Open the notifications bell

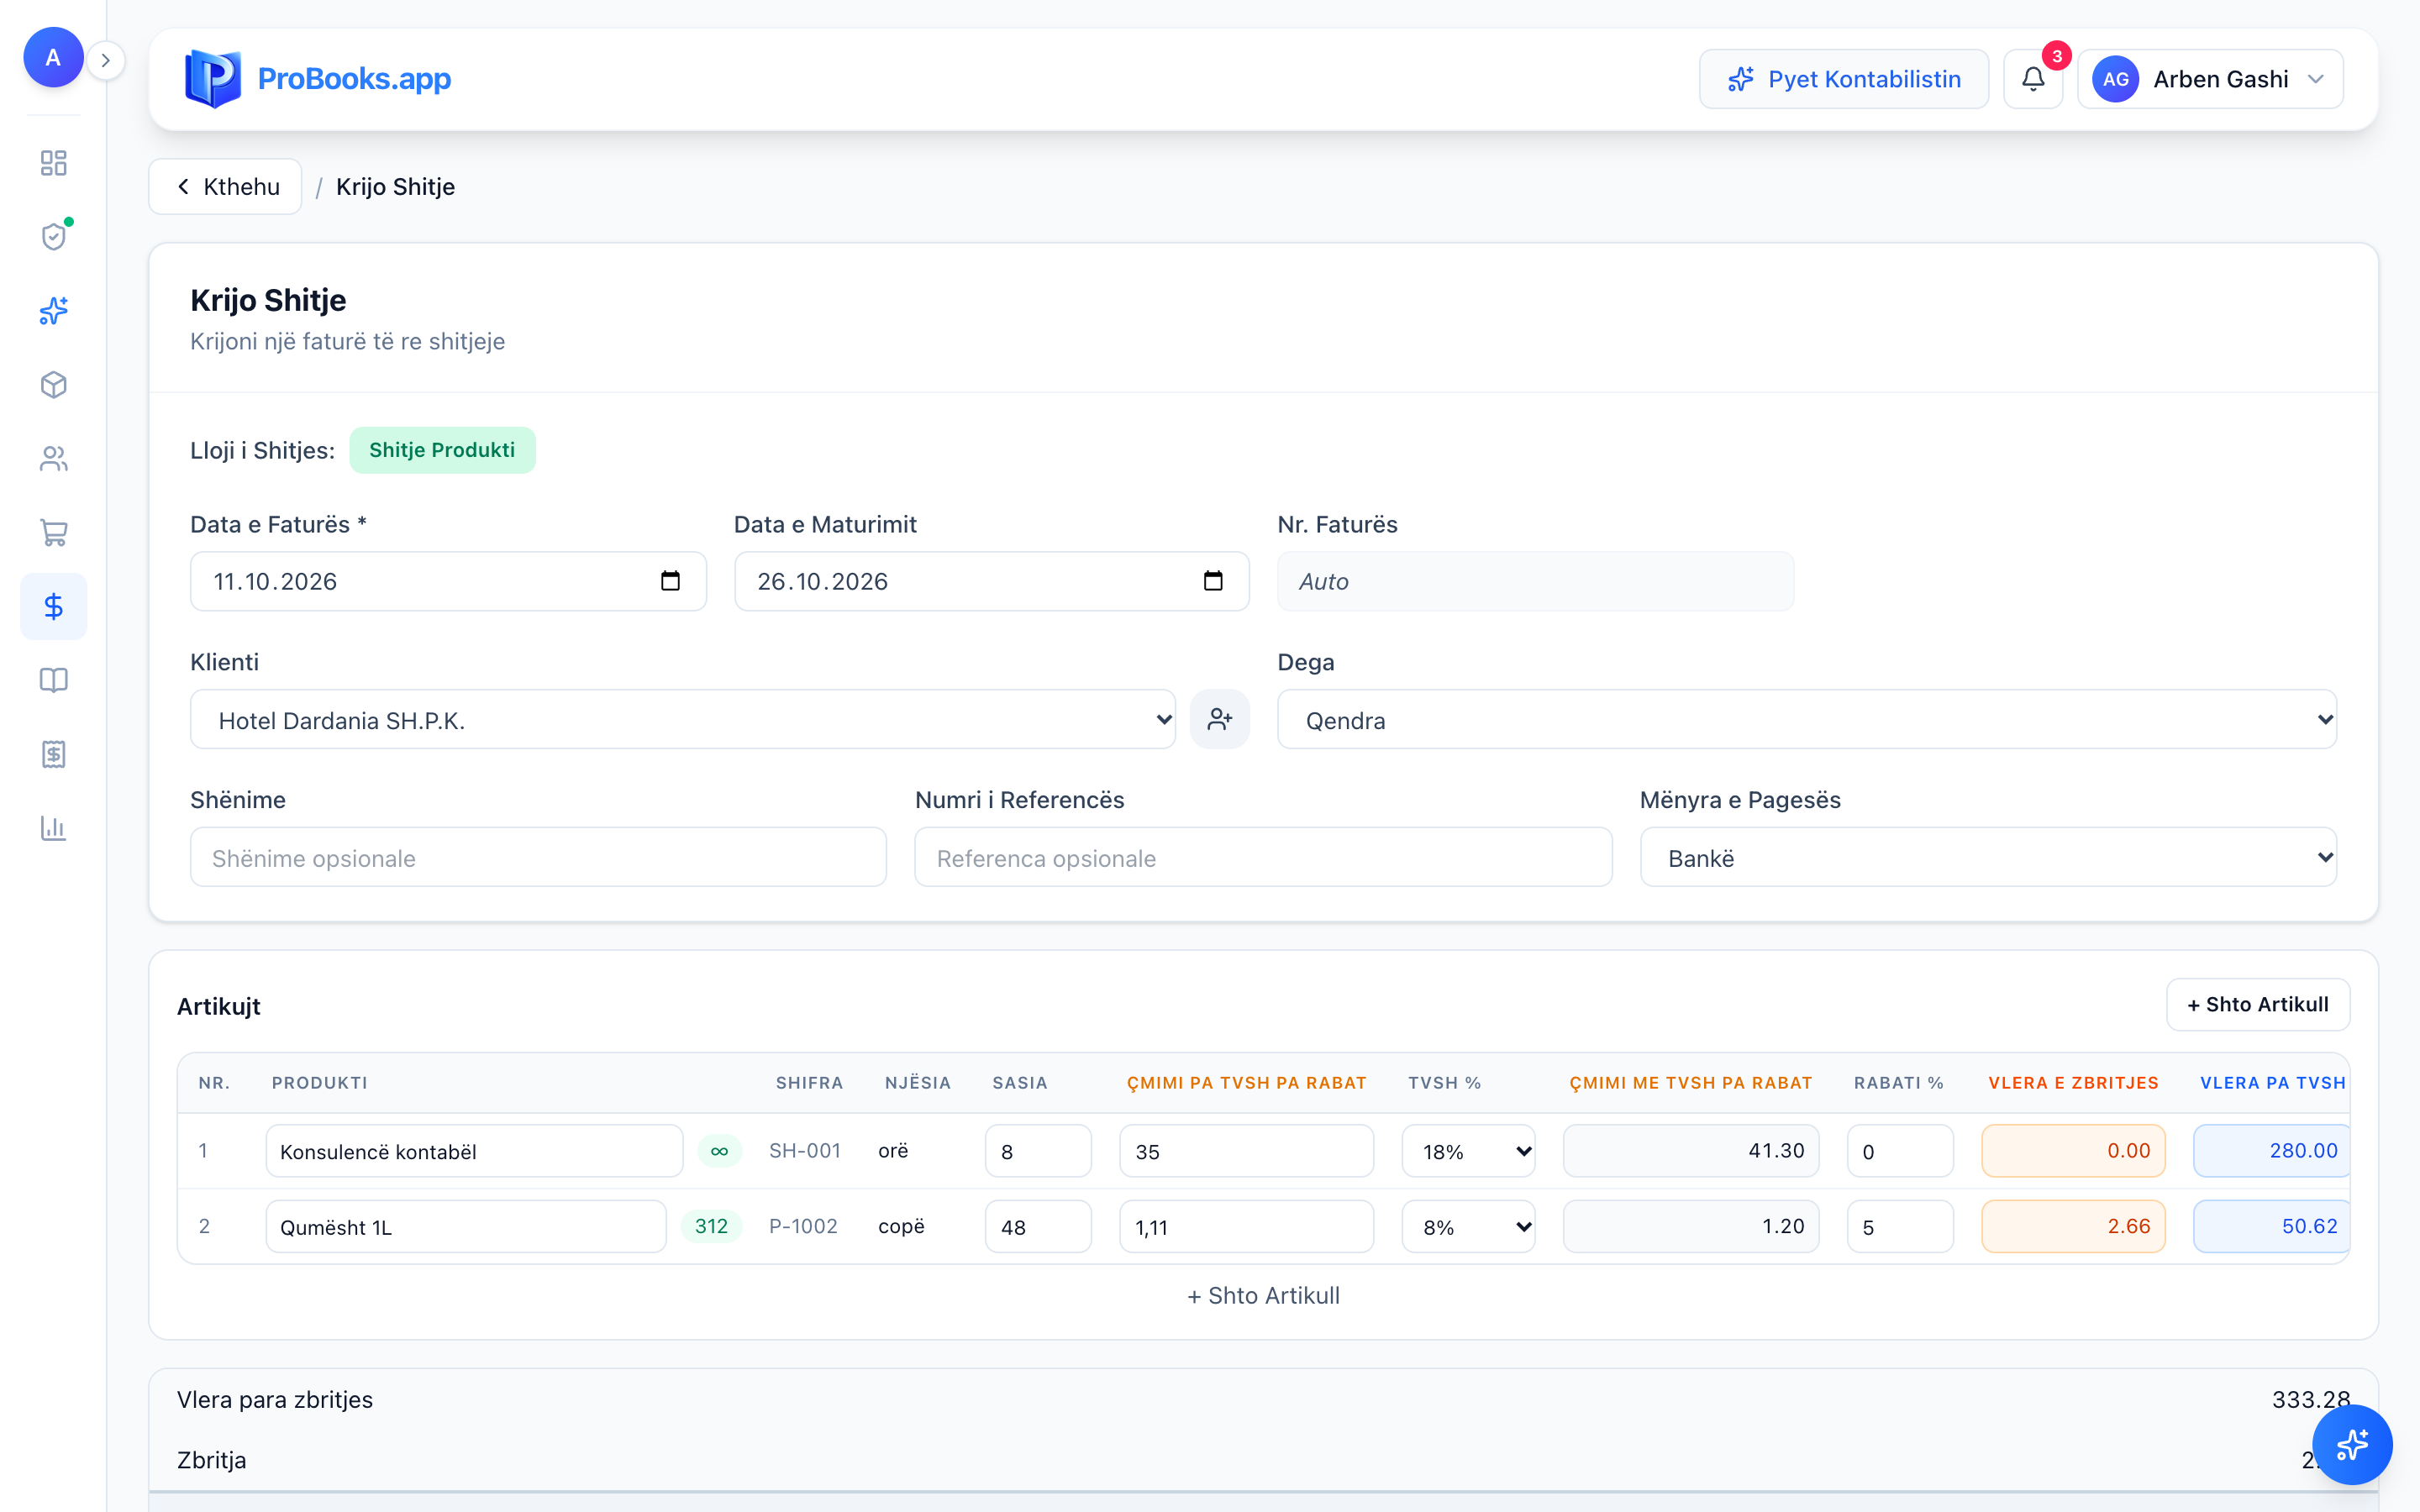[x=2033, y=79]
